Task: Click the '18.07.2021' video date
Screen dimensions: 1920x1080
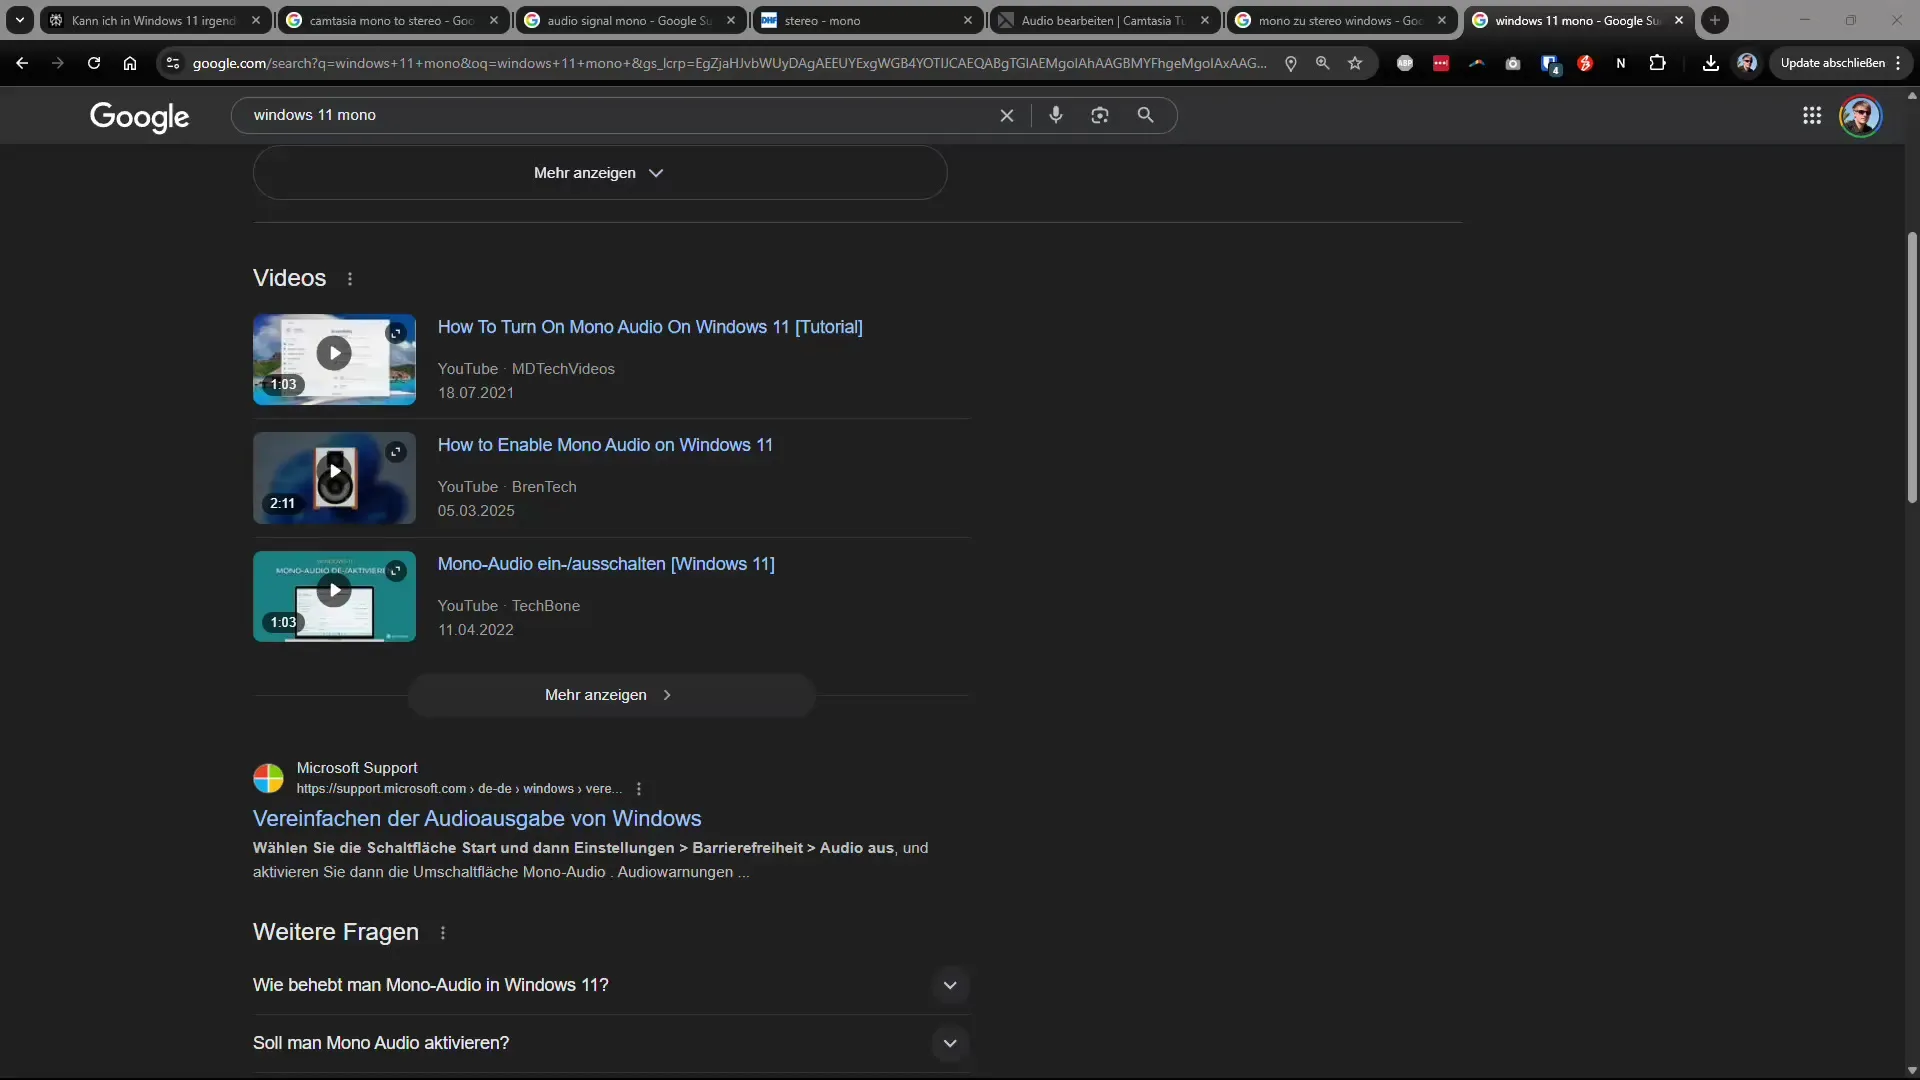Action: 476,393
